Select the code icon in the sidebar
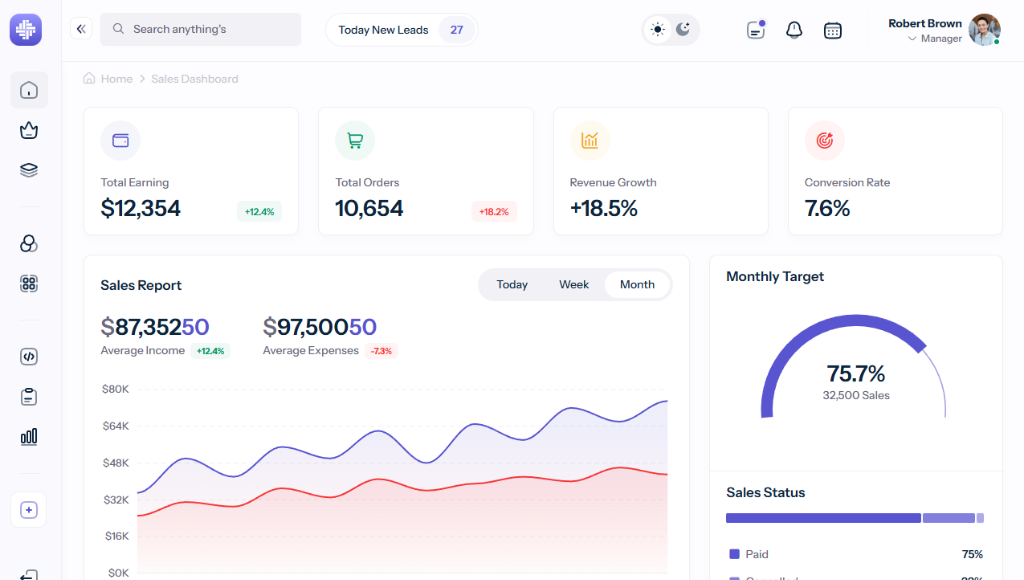 coord(28,356)
